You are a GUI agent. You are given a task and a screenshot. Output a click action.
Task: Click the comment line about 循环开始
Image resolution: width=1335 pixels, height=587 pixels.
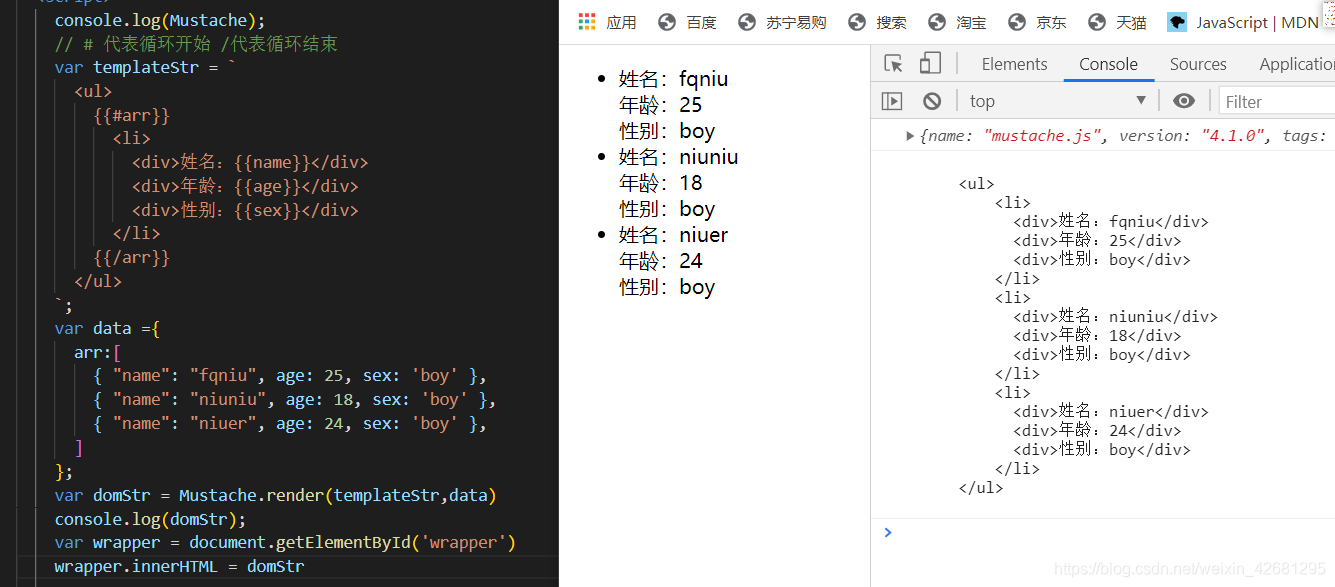(196, 44)
